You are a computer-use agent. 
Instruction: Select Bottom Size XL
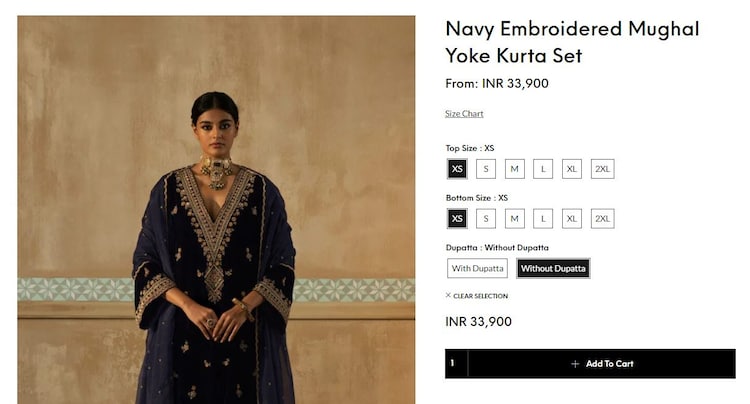click(572, 218)
